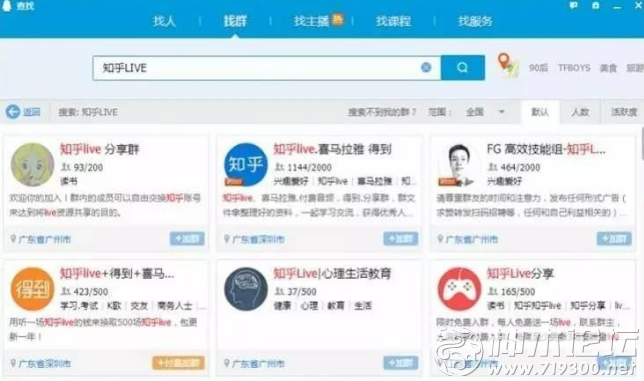Click the K歌 tag in 得到 card
This screenshot has height=381, width=644.
(x=114, y=305)
